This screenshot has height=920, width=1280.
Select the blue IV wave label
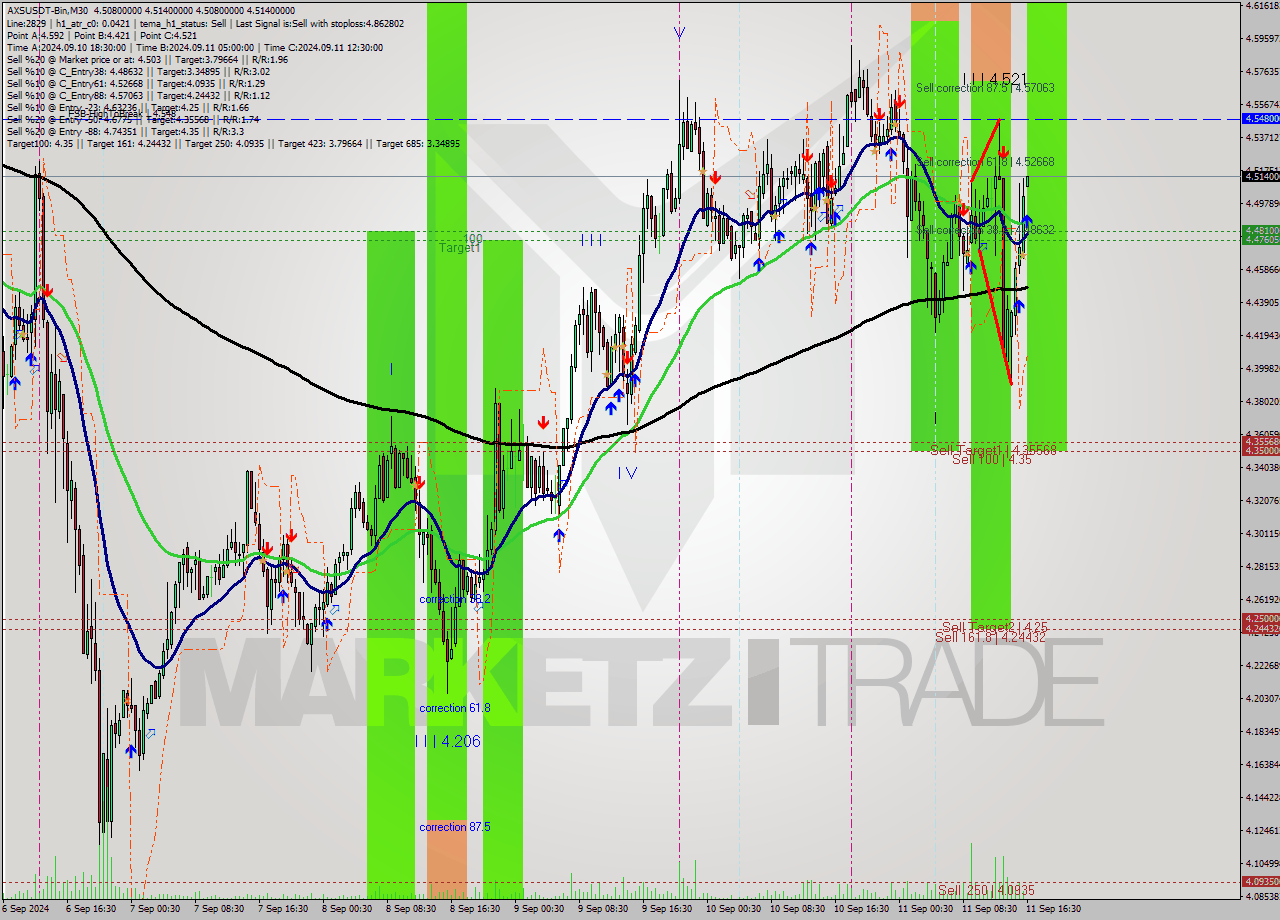627,472
